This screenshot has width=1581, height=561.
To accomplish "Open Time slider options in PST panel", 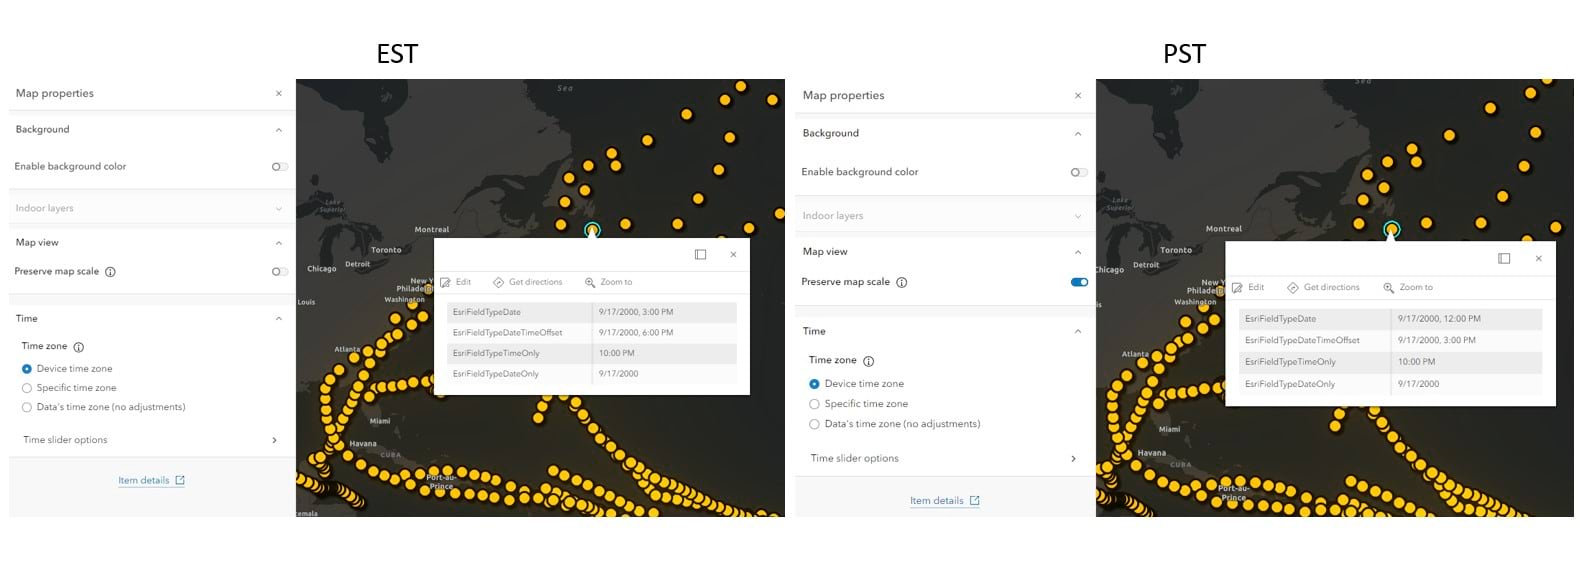I will coord(1073,459).
